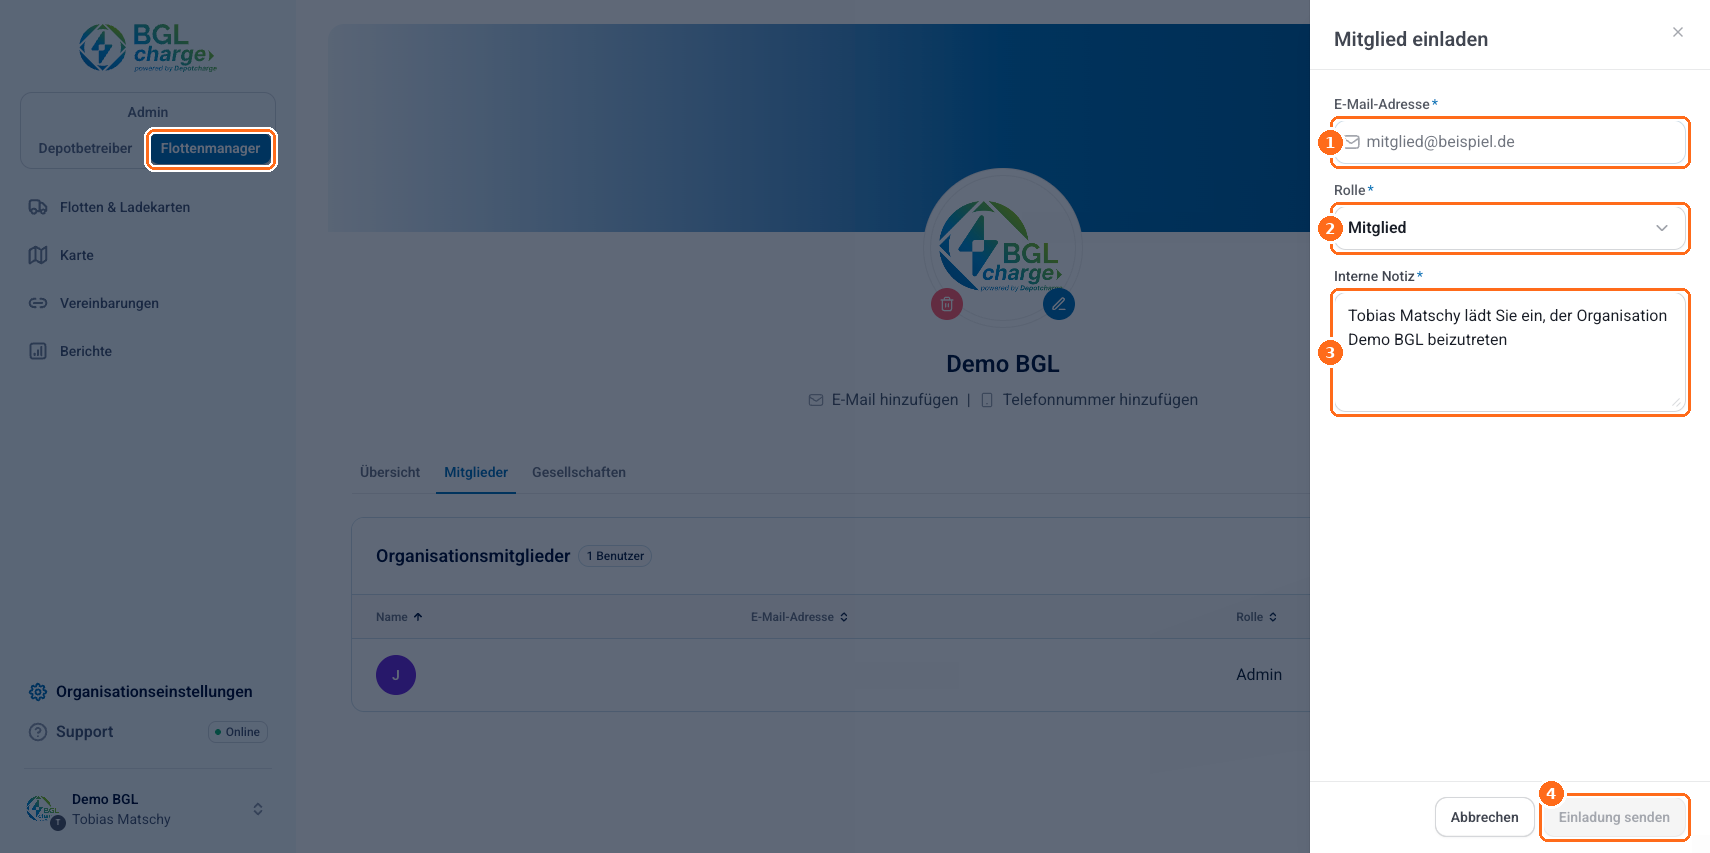Sort members by E-Mail-Adresse column
The height and width of the screenshot is (853, 1710).
click(799, 617)
